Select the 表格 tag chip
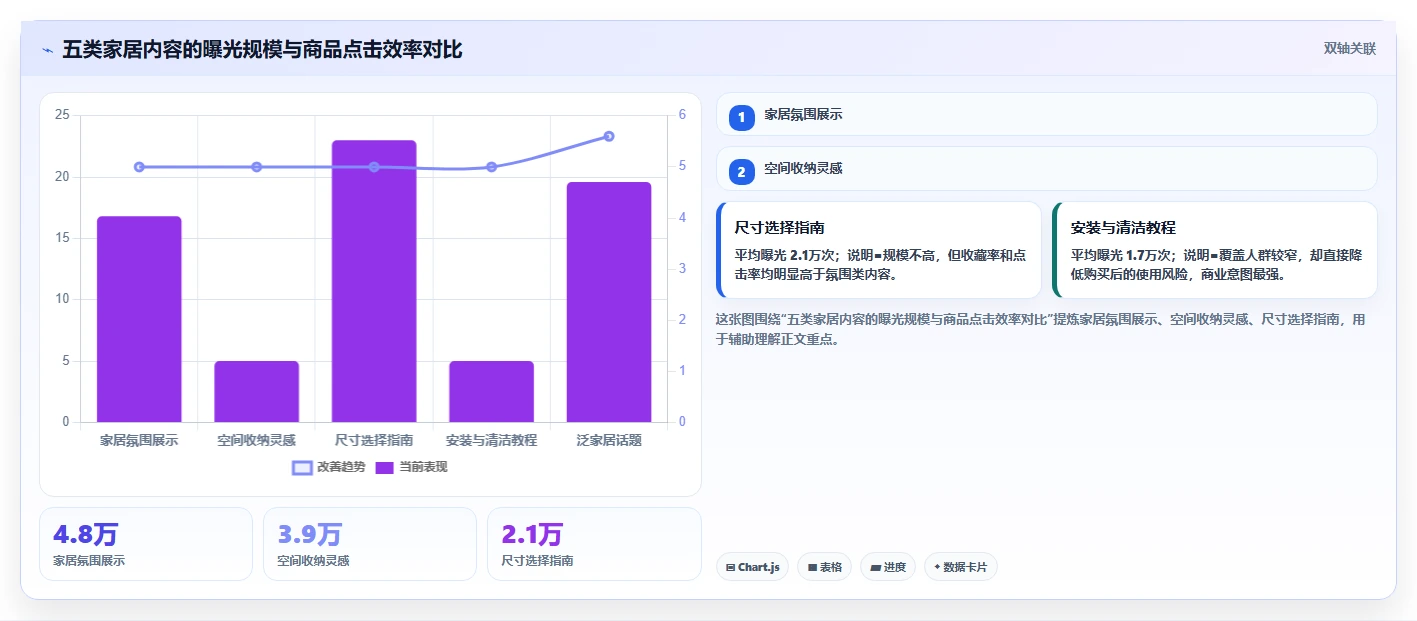 [824, 567]
